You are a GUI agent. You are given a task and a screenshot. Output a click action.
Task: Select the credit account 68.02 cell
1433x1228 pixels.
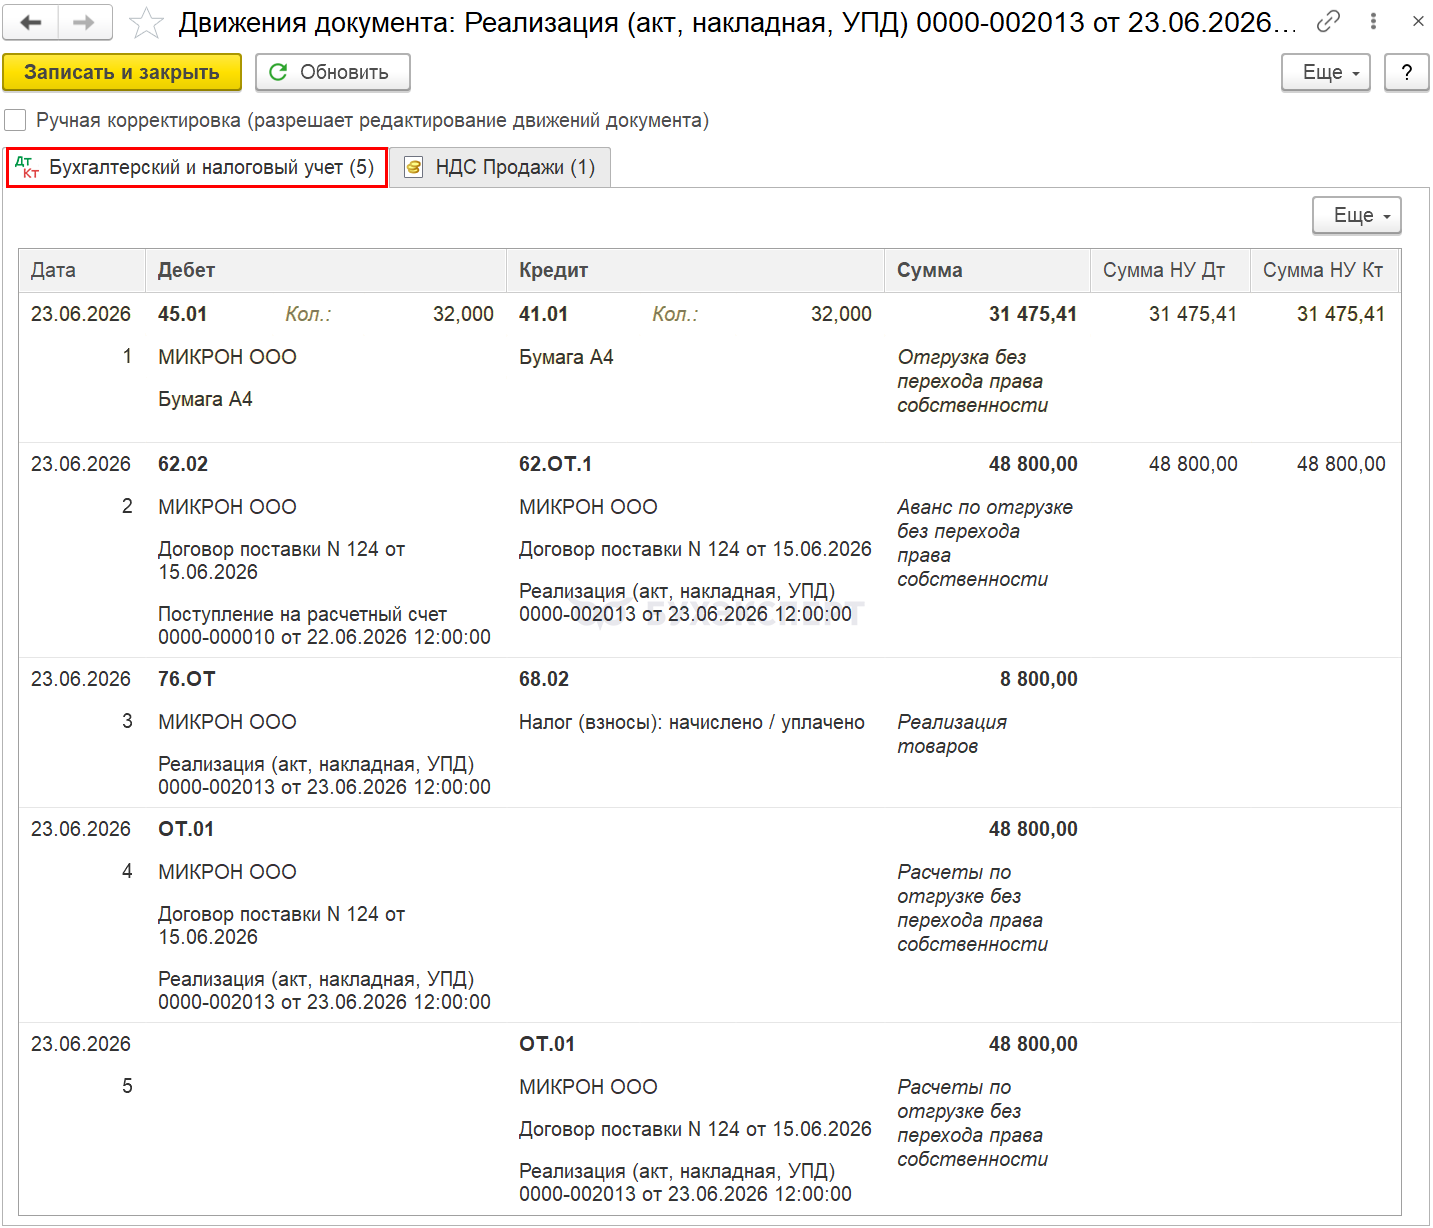tap(544, 679)
